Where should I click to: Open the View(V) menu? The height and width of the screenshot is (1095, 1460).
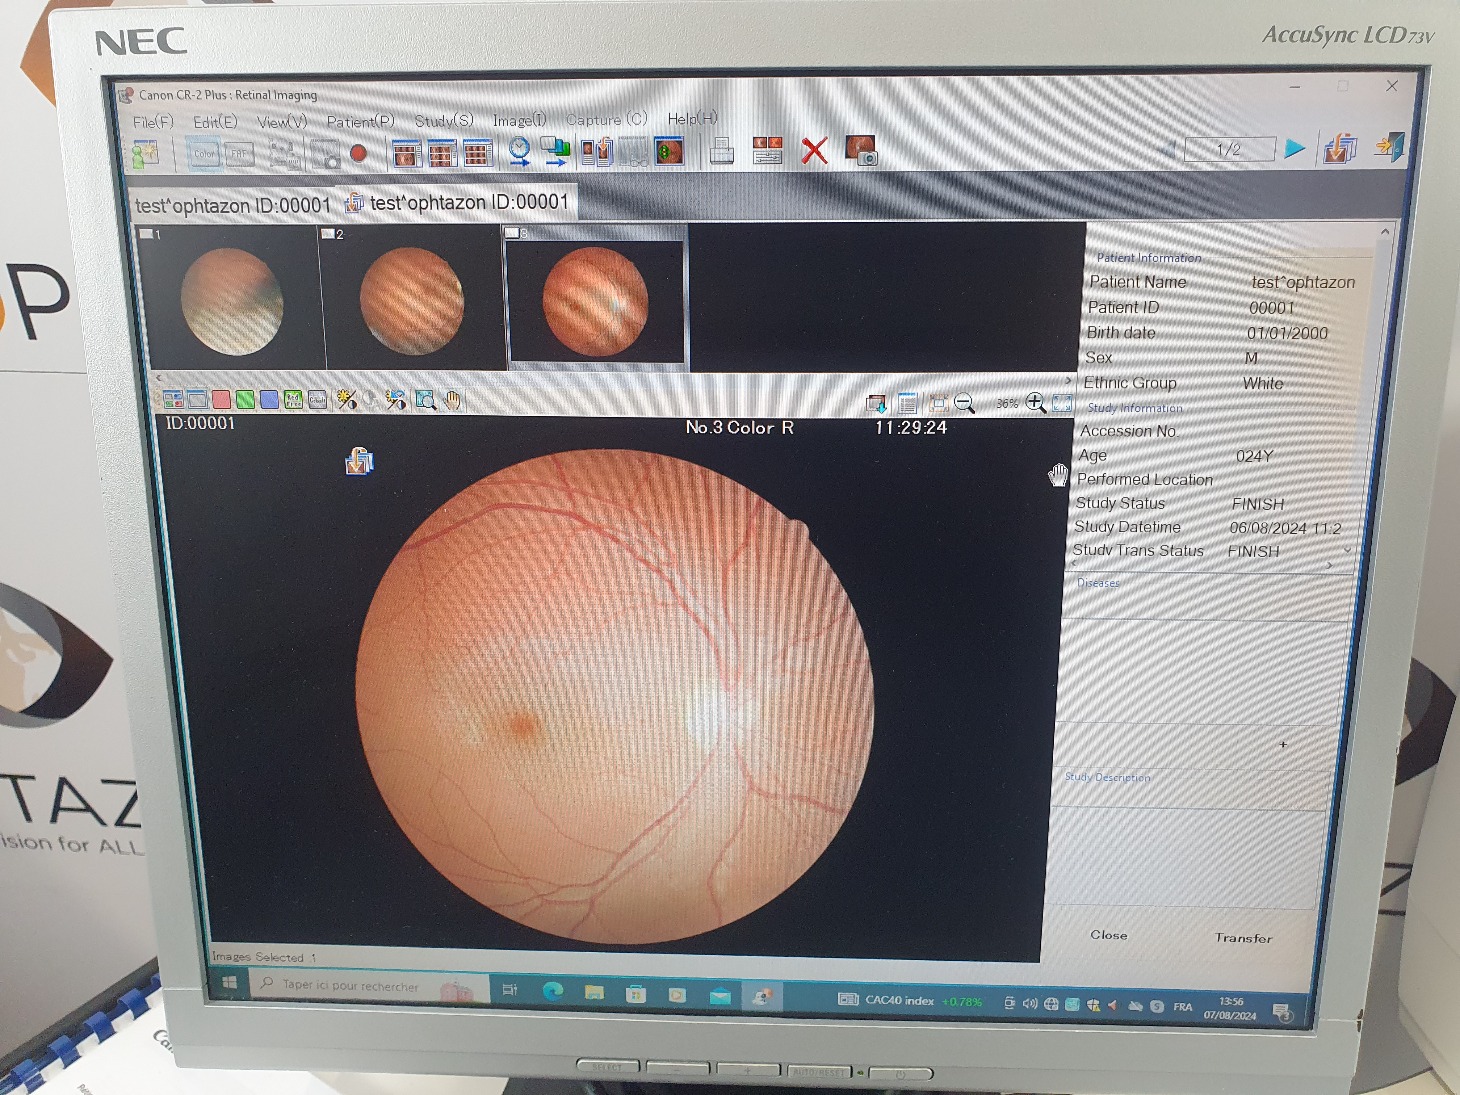point(282,122)
